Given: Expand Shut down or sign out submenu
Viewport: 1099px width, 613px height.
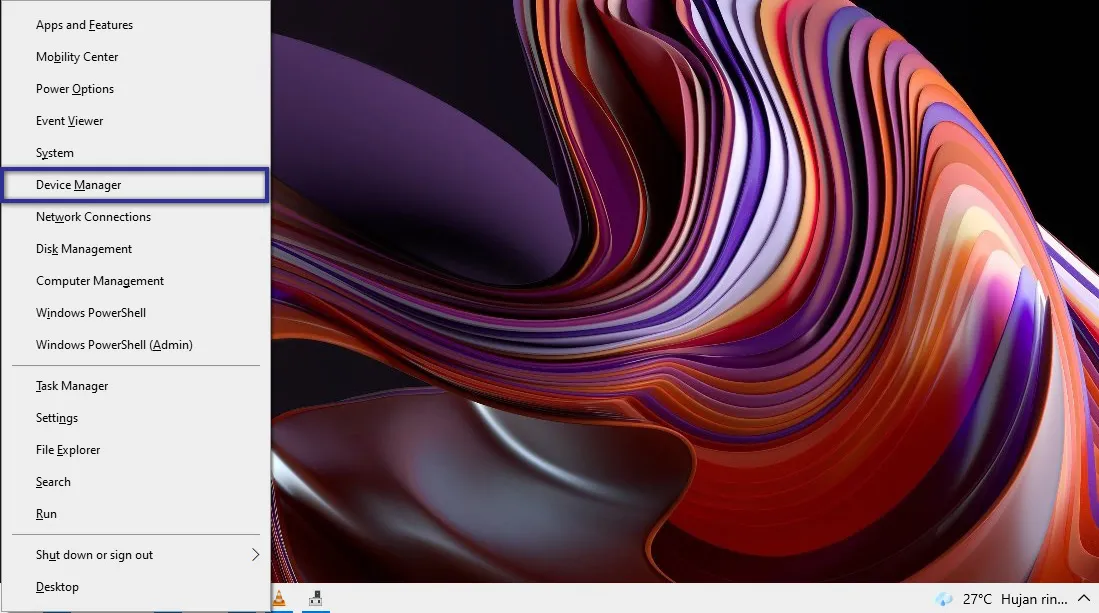Looking at the screenshot, I should (x=95, y=555).
